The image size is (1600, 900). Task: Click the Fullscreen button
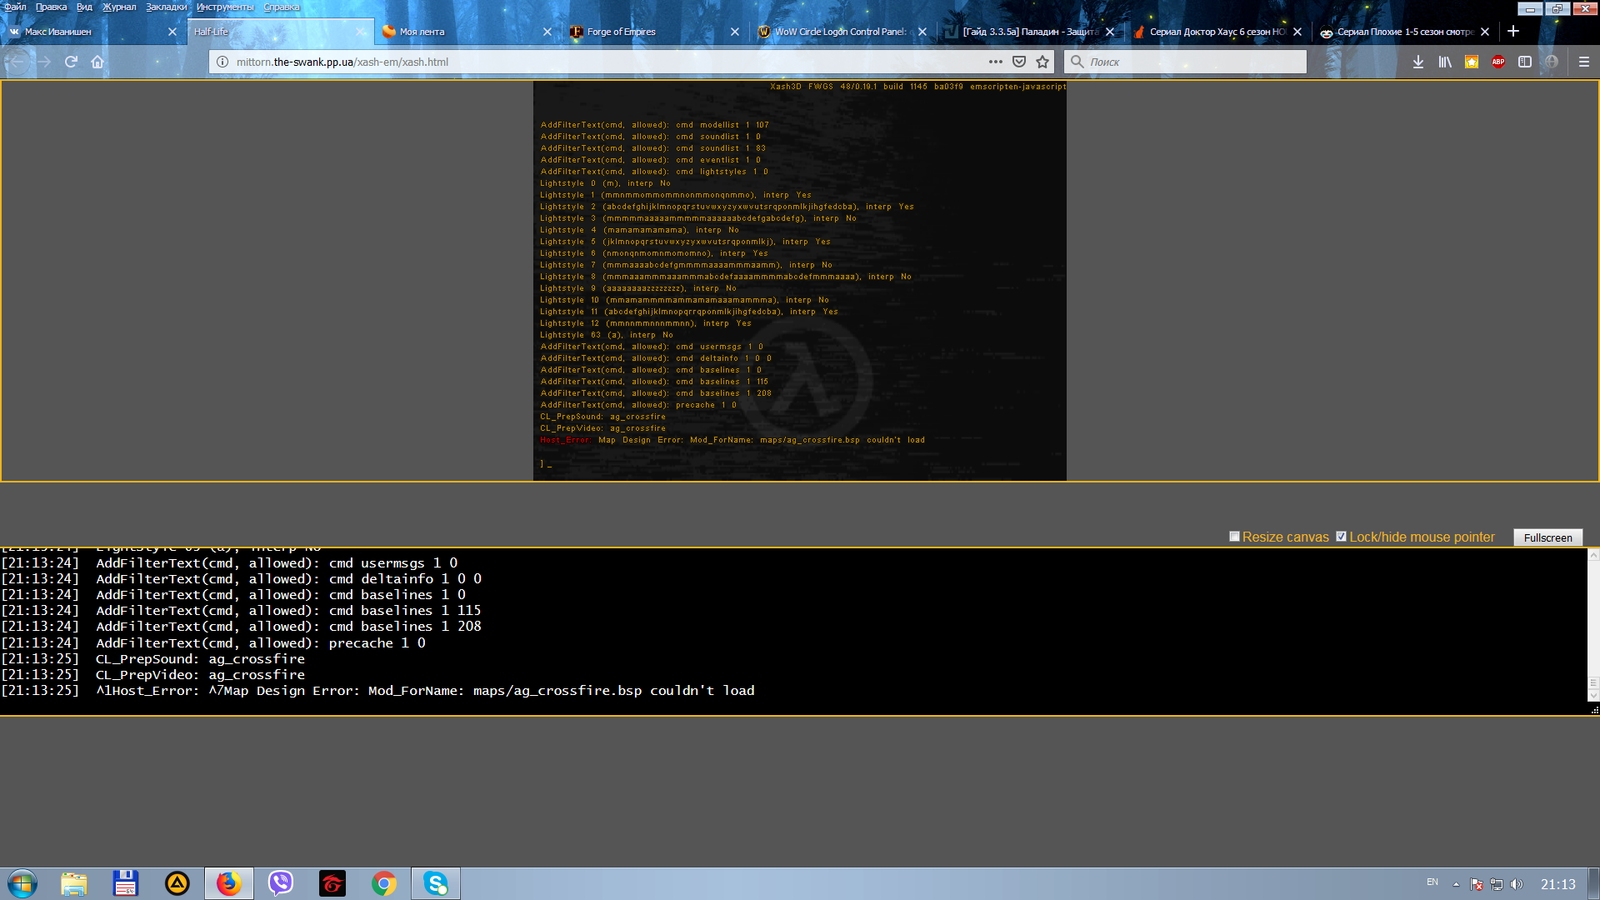coord(1547,538)
